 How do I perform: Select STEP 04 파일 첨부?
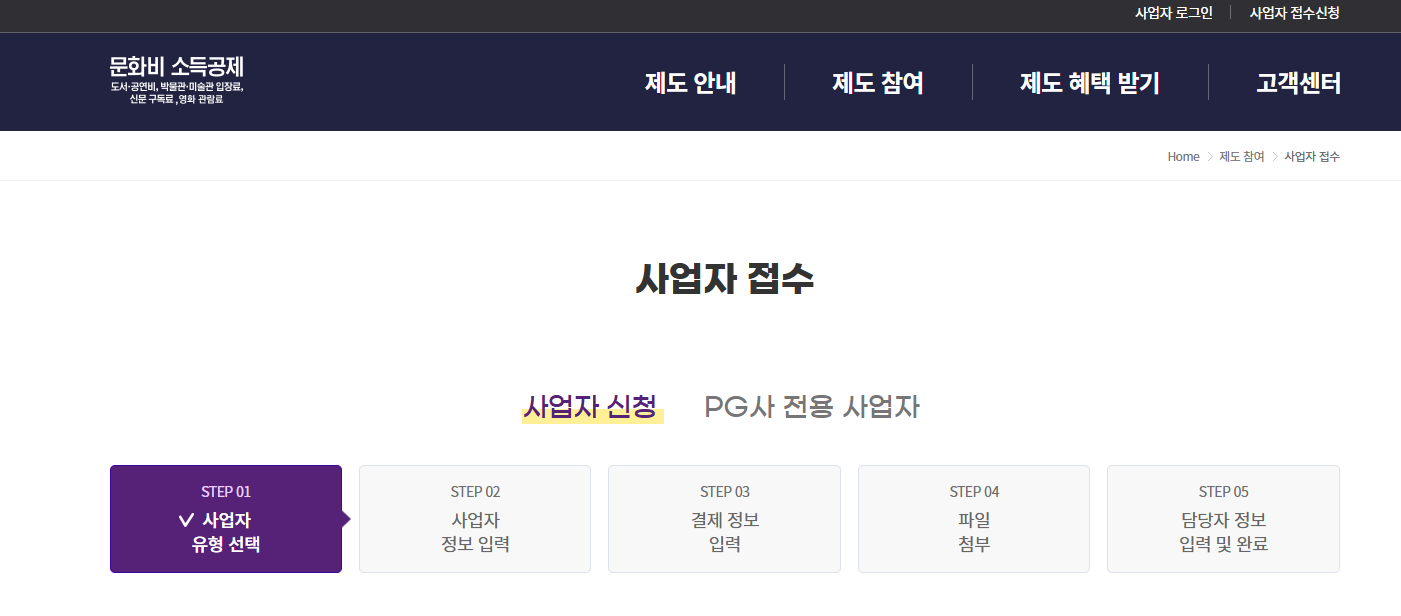(973, 519)
